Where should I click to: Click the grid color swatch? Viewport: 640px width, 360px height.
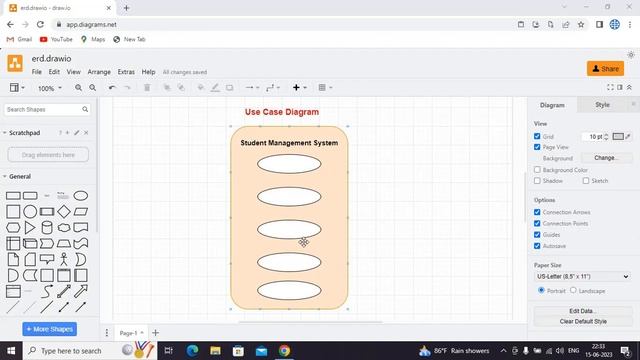pos(618,136)
